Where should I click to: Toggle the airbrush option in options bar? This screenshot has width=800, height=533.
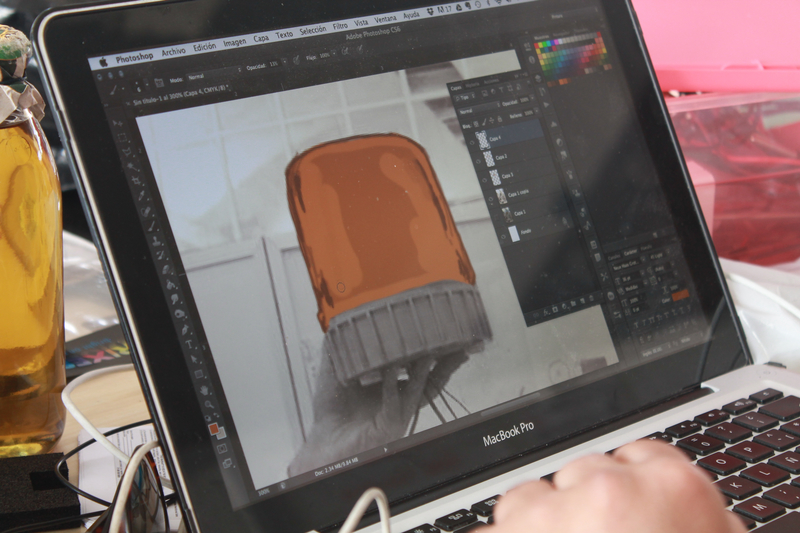[345, 51]
